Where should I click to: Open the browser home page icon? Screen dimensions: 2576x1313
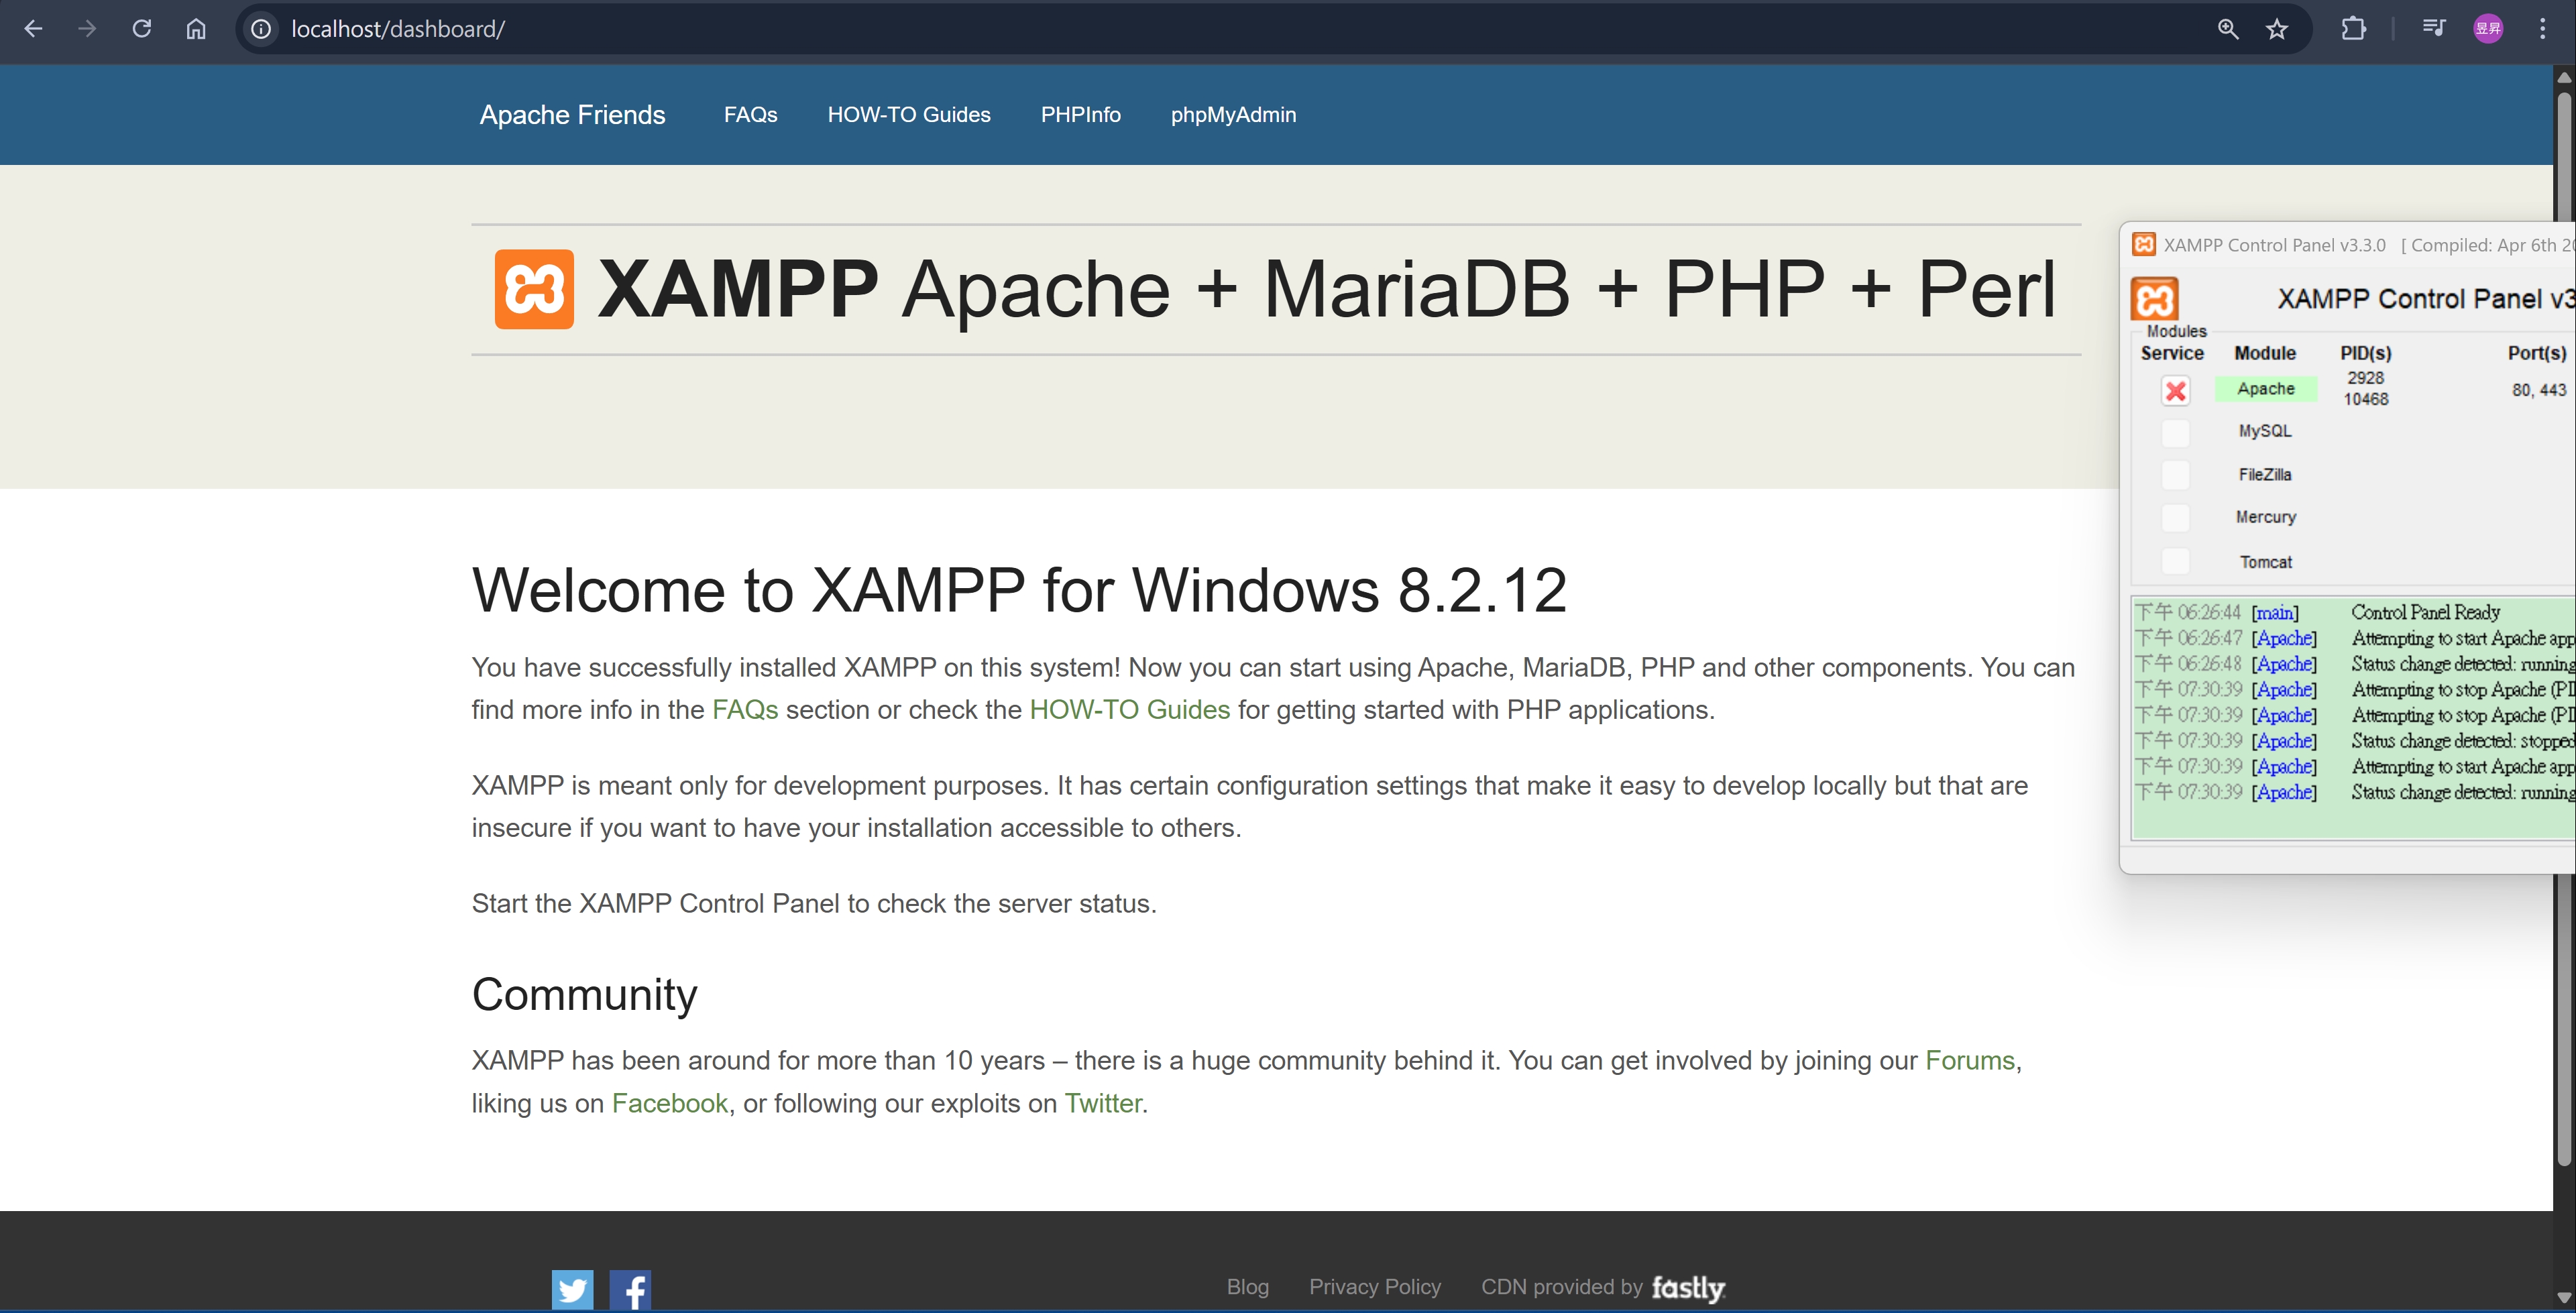(x=196, y=29)
